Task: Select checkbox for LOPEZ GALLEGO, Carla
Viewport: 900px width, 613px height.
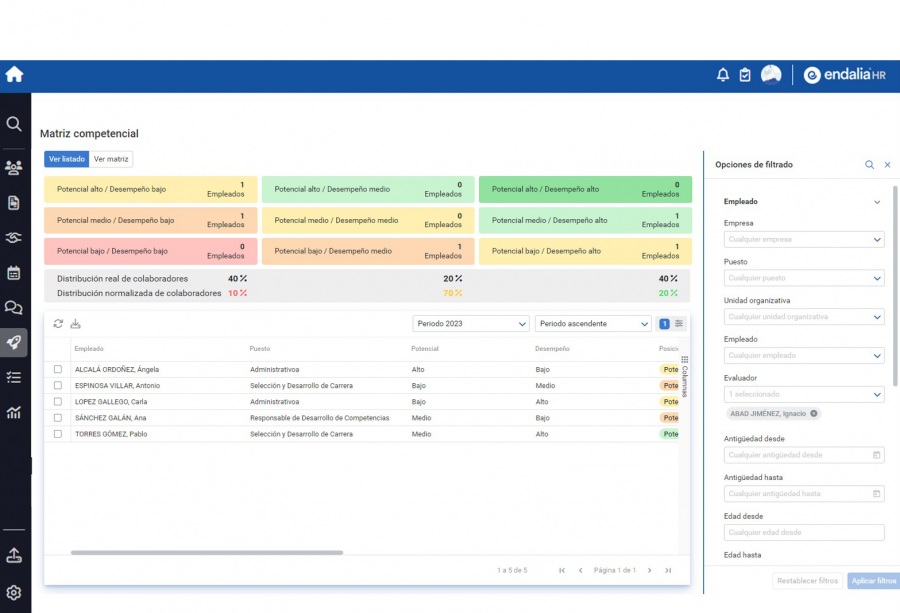Action: (58, 402)
